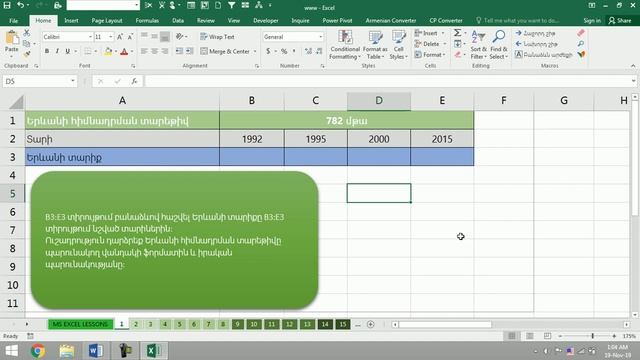Expand the Format cells dropdown
The height and width of the screenshot is (360, 640).
click(x=444, y=54)
